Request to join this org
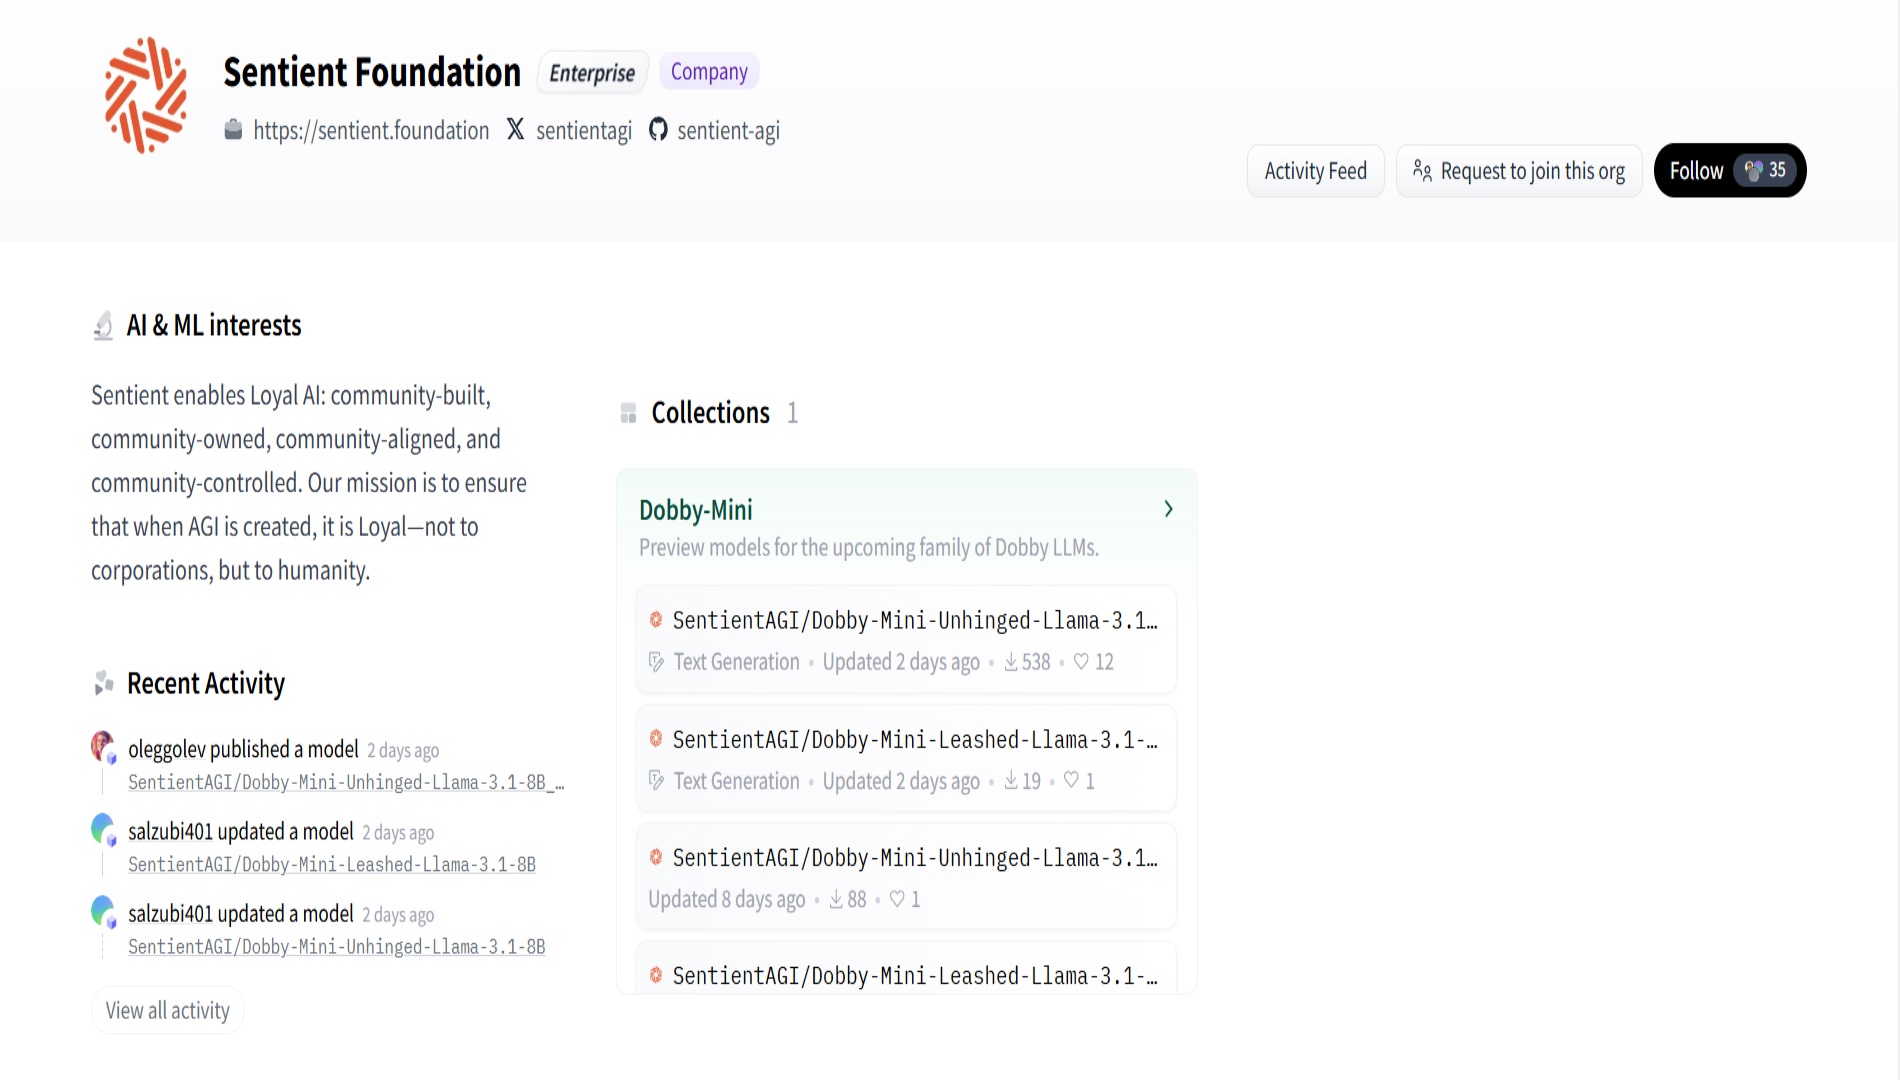Image resolution: width=1900 pixels, height=1080 pixels. click(1519, 171)
